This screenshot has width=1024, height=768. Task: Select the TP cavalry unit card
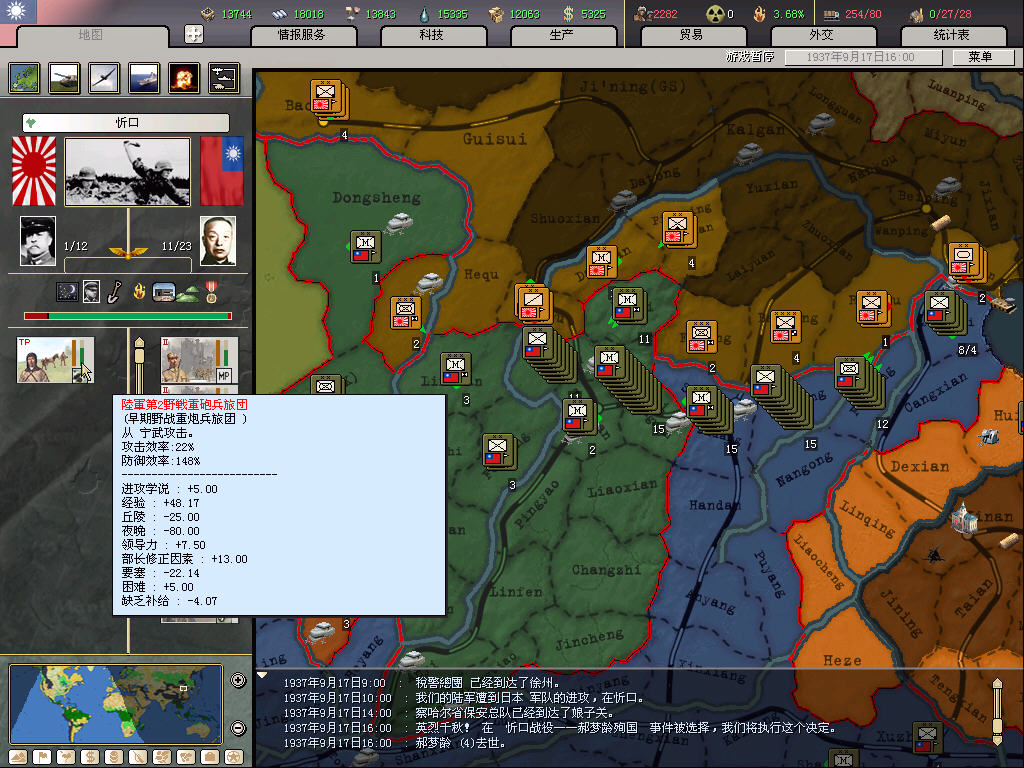(56, 360)
